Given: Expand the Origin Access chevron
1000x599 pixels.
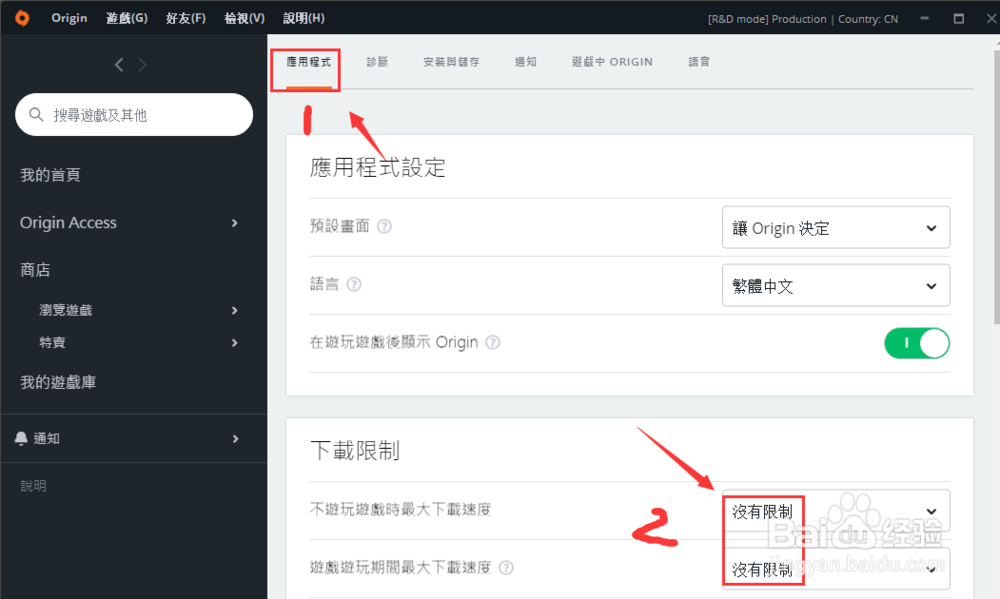Looking at the screenshot, I should click(x=235, y=223).
